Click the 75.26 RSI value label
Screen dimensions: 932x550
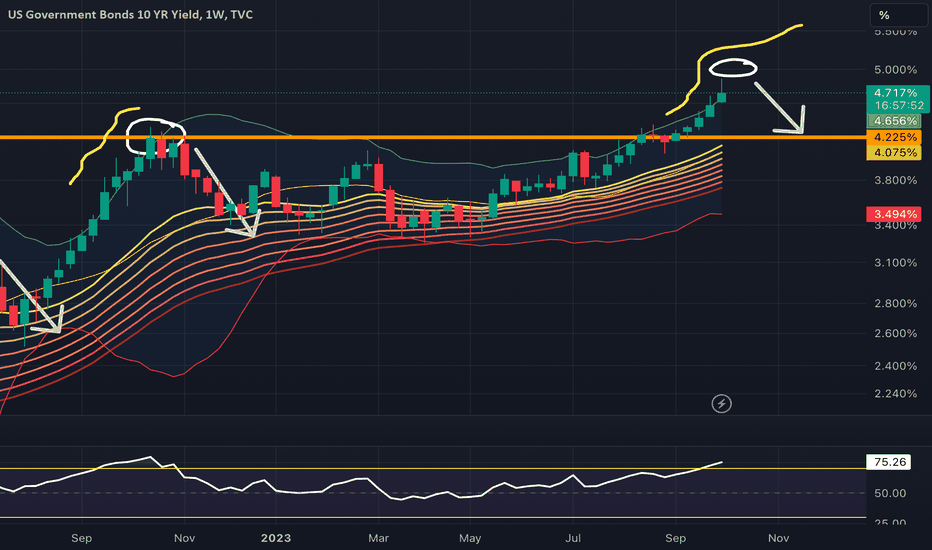889,462
